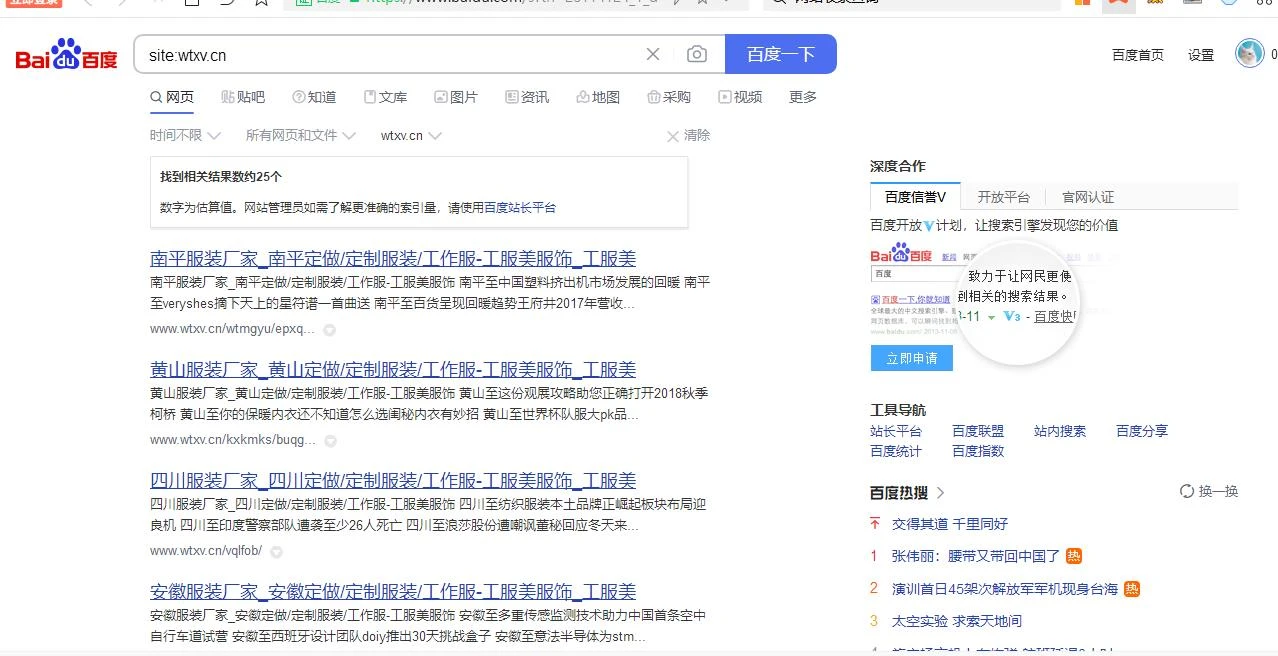Click the Baidu logo
Viewport: 1278px width, 656px height.
66,56
